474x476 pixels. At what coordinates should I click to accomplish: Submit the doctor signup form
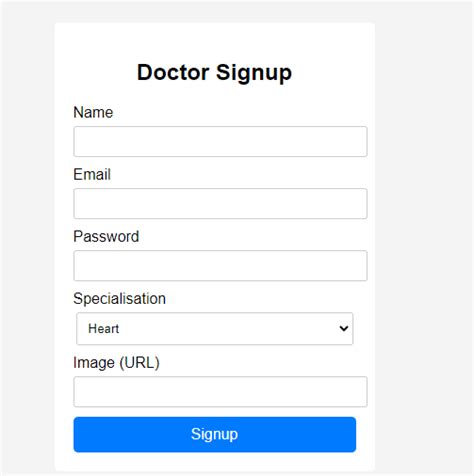215,434
